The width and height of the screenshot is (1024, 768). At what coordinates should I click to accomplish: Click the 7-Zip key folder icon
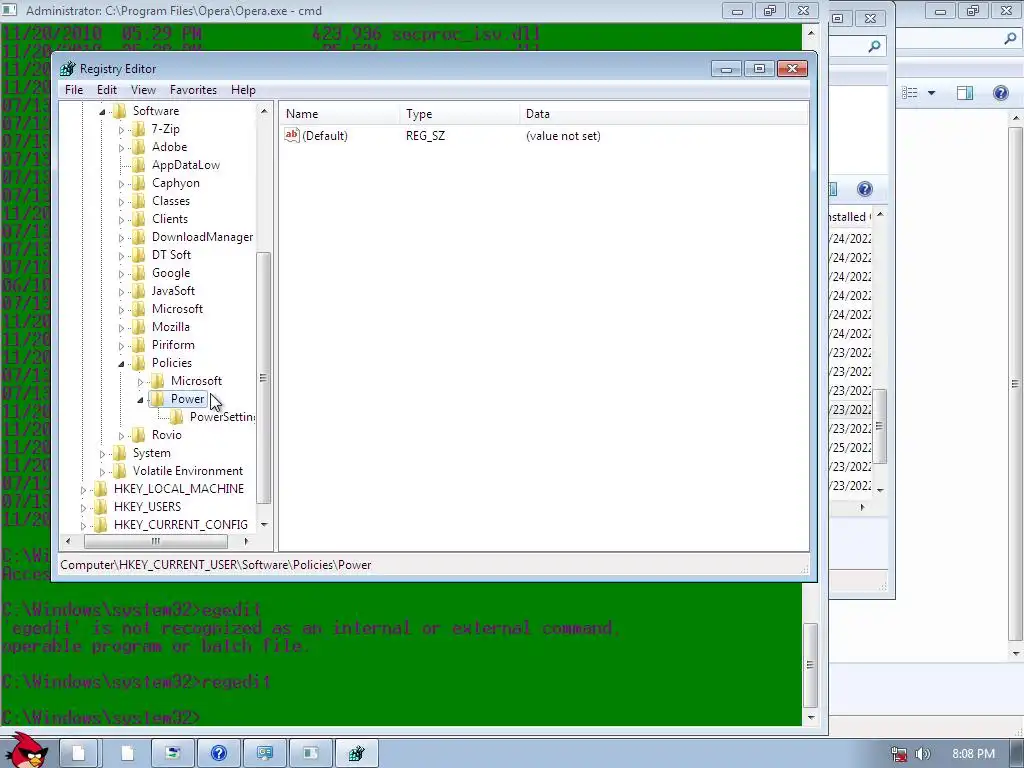pos(138,129)
